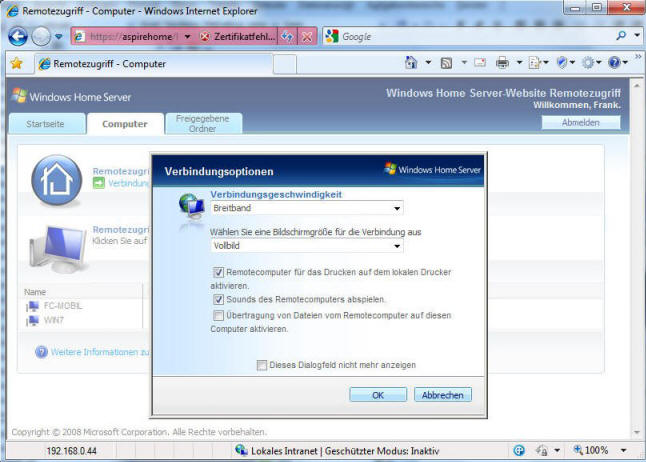Click the search magnifier icon
This screenshot has width=646, height=462.
tap(621, 36)
